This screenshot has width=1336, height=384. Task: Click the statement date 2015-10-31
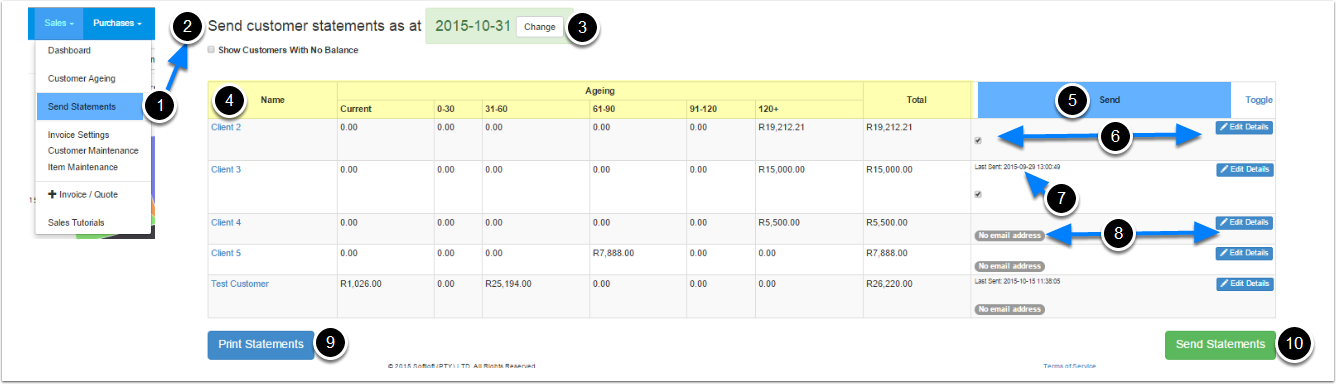(x=473, y=27)
